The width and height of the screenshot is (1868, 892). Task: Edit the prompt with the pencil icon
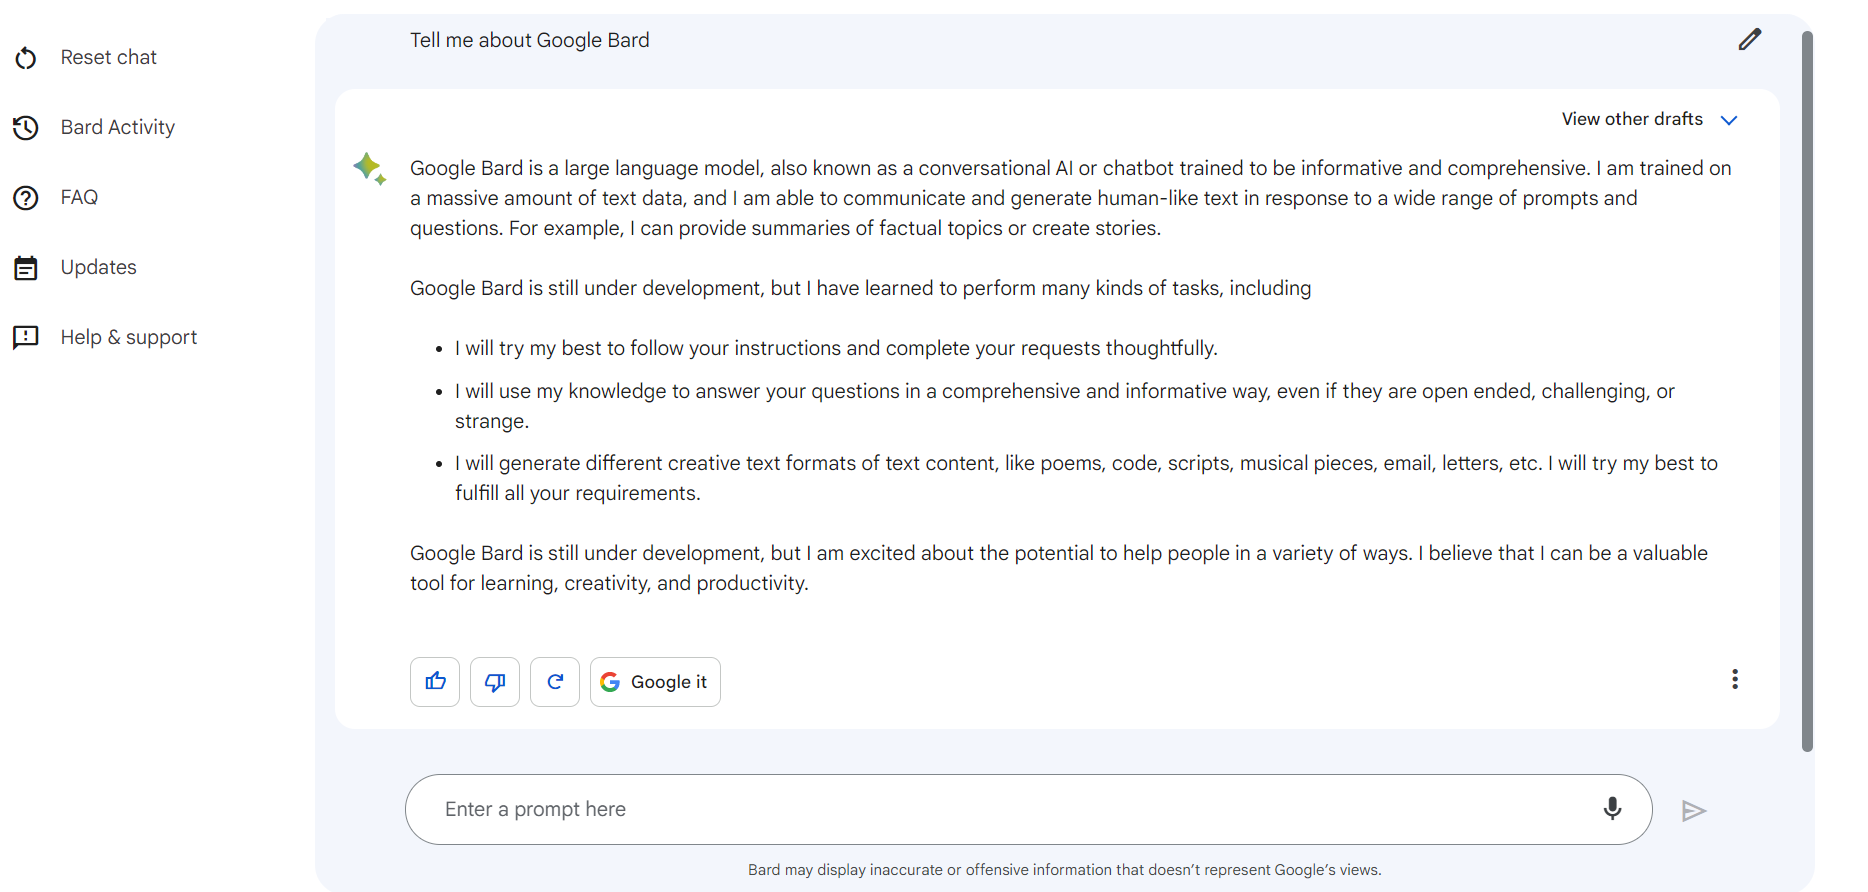point(1749,40)
